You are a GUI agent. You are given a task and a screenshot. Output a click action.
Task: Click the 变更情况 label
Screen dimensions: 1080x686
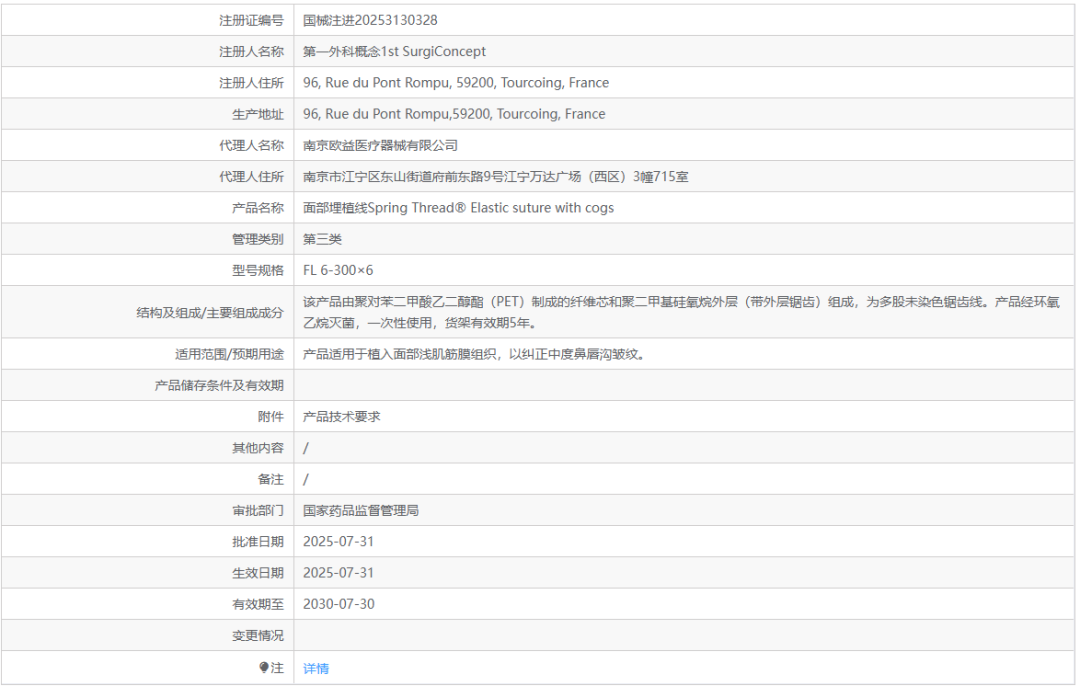(x=258, y=636)
